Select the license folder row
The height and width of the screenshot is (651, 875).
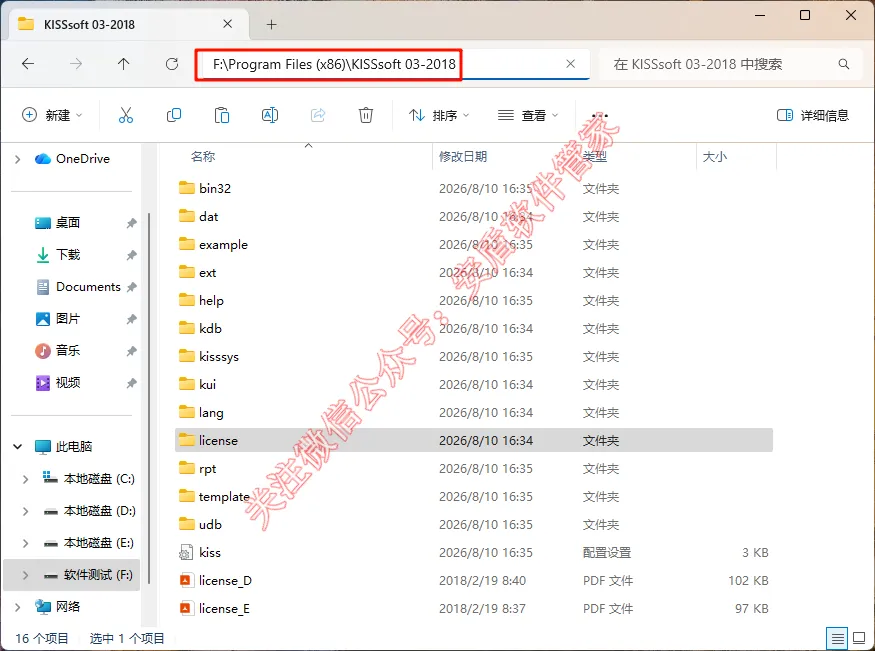[x=473, y=441]
